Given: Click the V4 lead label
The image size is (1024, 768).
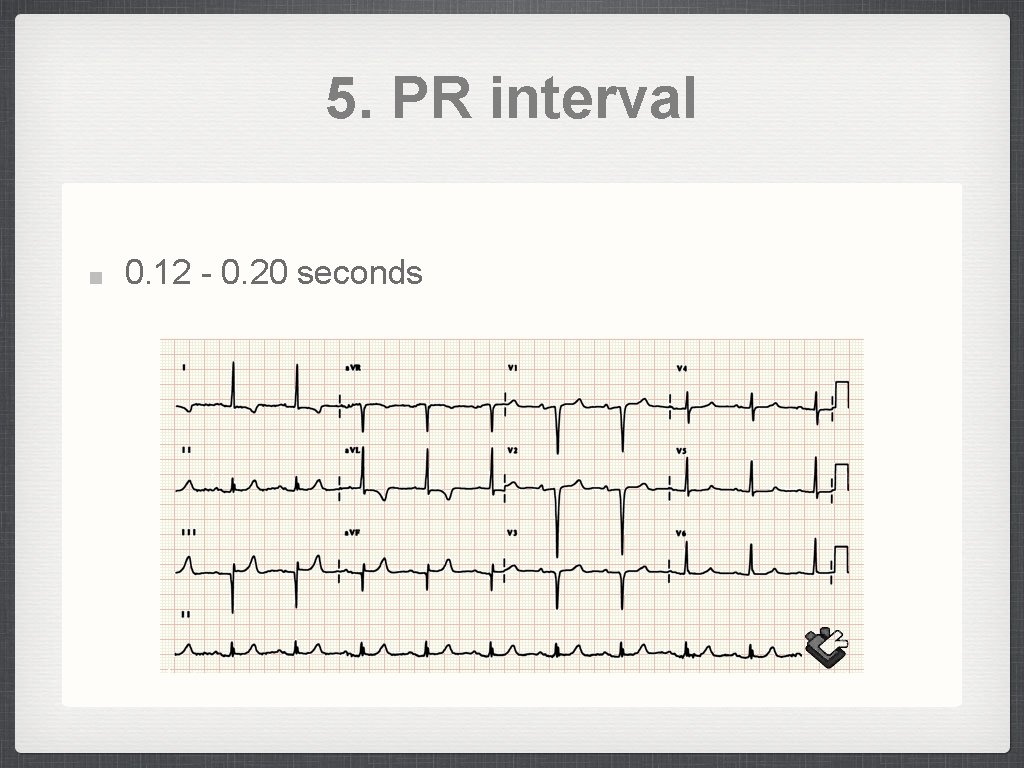Looking at the screenshot, I should pyautogui.click(x=681, y=368).
